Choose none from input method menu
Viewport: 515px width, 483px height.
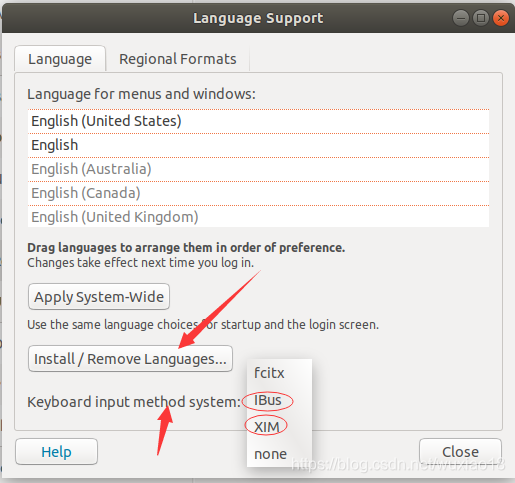click(279, 454)
